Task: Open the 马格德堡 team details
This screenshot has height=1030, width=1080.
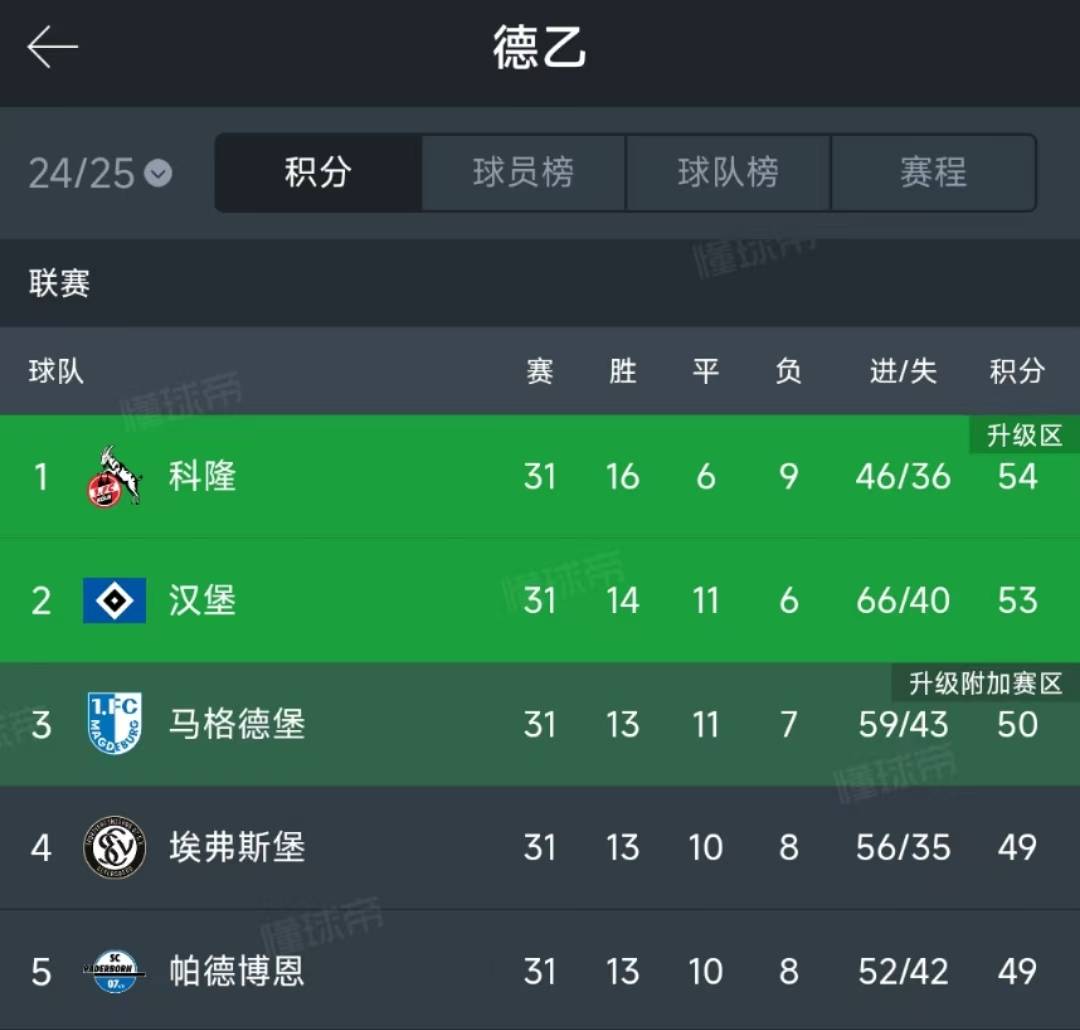Action: pyautogui.click(x=237, y=724)
